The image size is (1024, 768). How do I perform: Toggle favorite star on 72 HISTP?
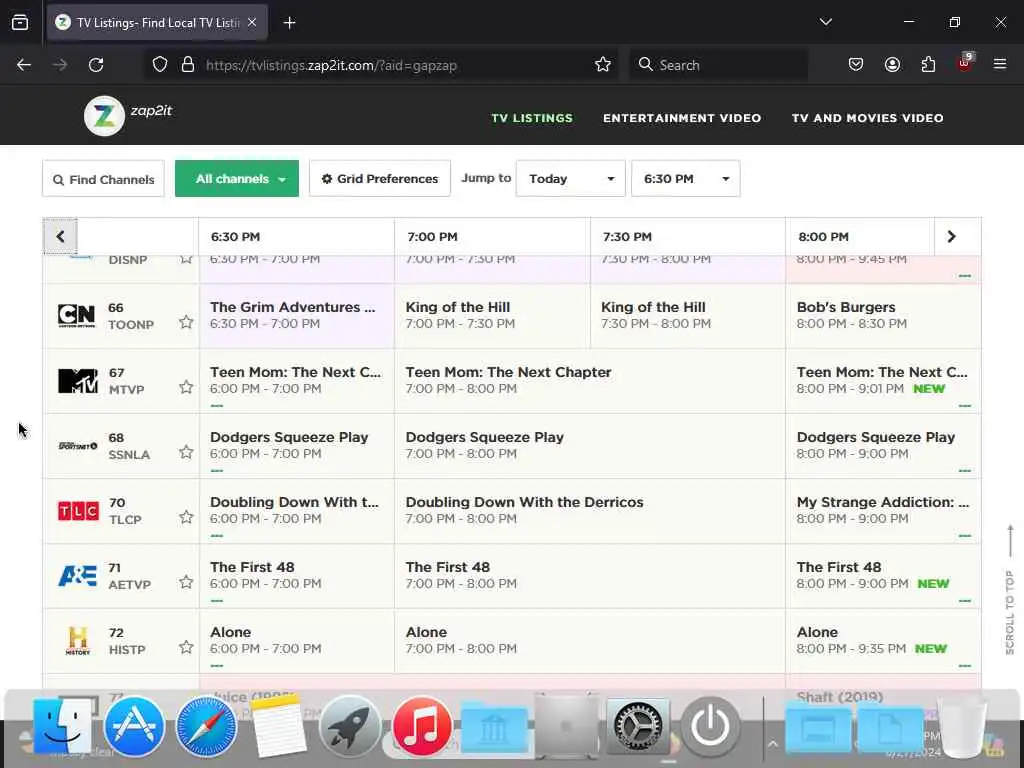pos(186,647)
